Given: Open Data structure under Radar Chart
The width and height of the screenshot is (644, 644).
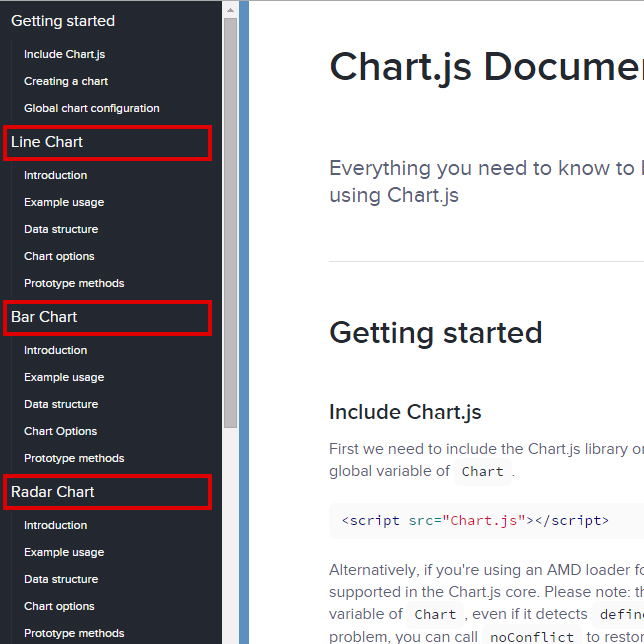Looking at the screenshot, I should (x=61, y=579).
